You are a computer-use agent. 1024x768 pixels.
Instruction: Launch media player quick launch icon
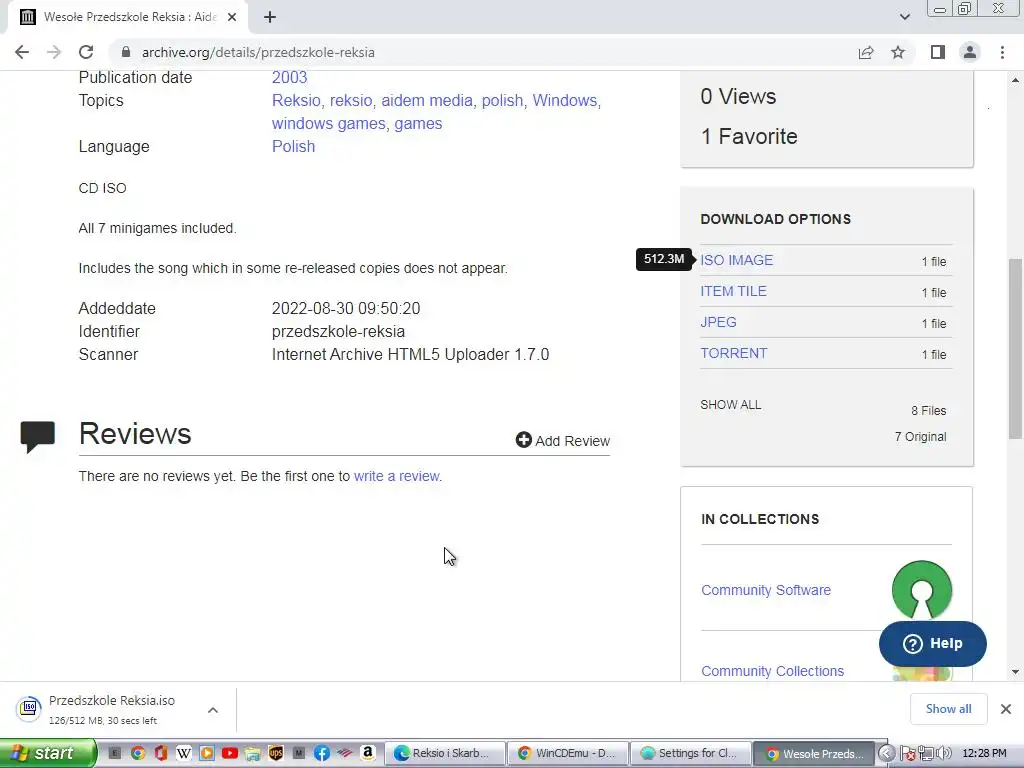click(x=206, y=753)
